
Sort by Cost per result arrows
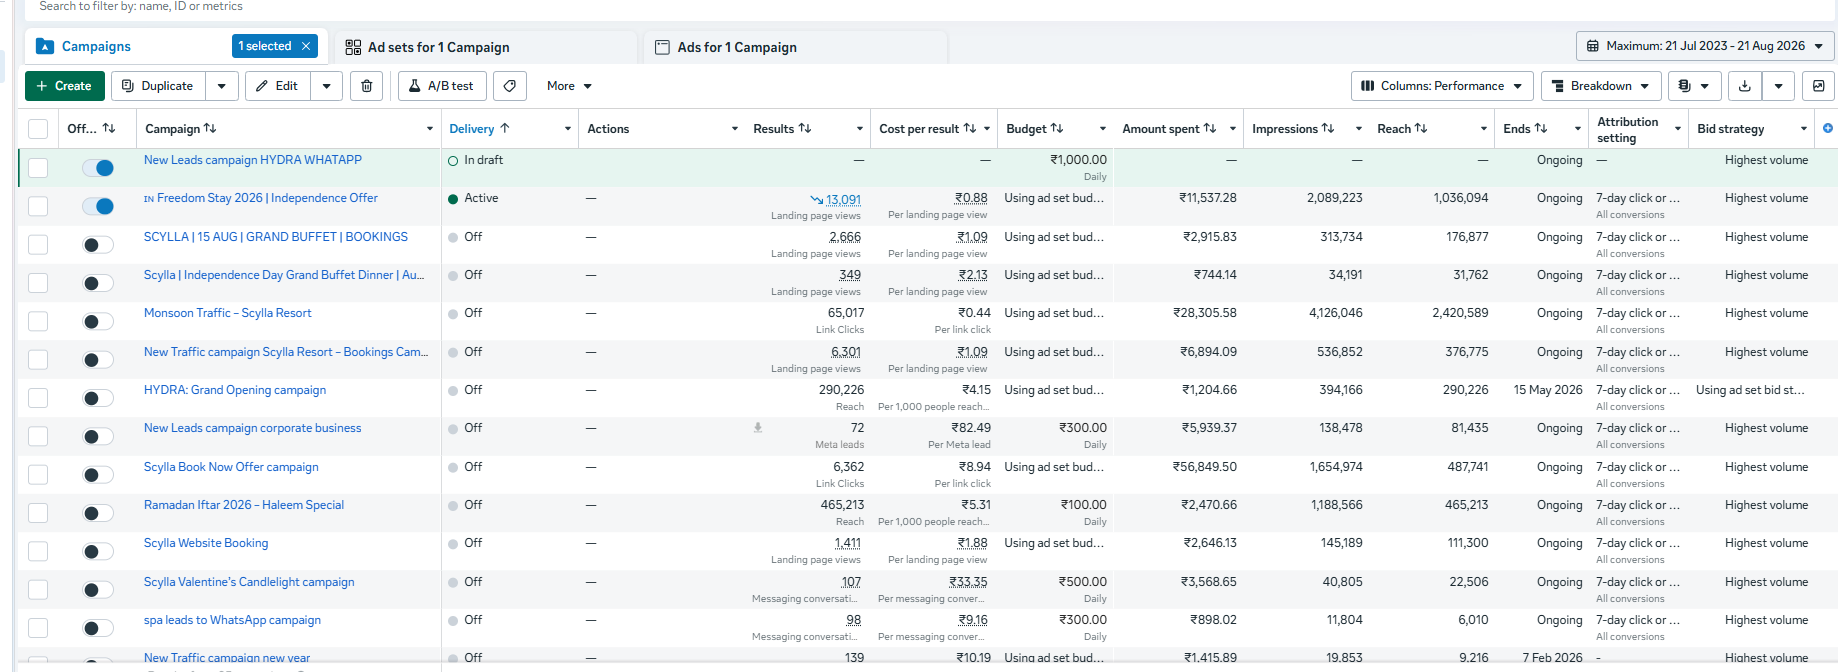(x=970, y=128)
